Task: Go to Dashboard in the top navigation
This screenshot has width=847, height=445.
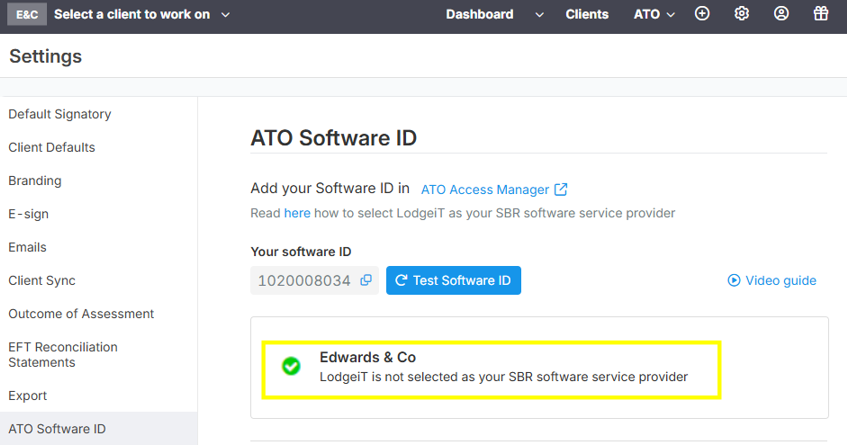Action: coord(479,15)
